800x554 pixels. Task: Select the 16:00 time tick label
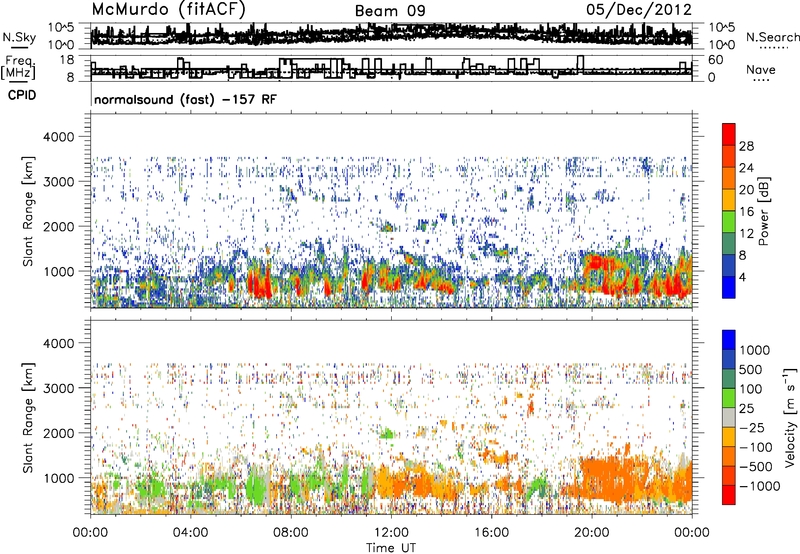point(491,533)
